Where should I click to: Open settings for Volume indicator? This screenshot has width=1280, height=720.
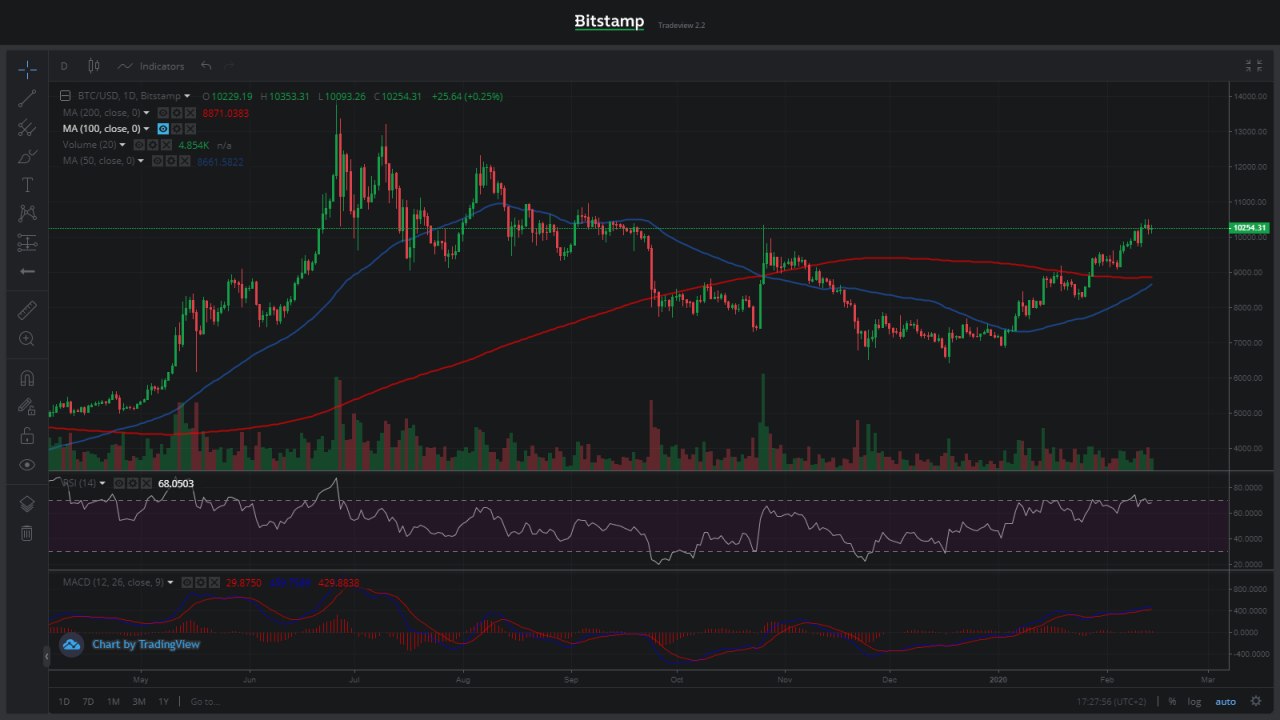coord(153,145)
